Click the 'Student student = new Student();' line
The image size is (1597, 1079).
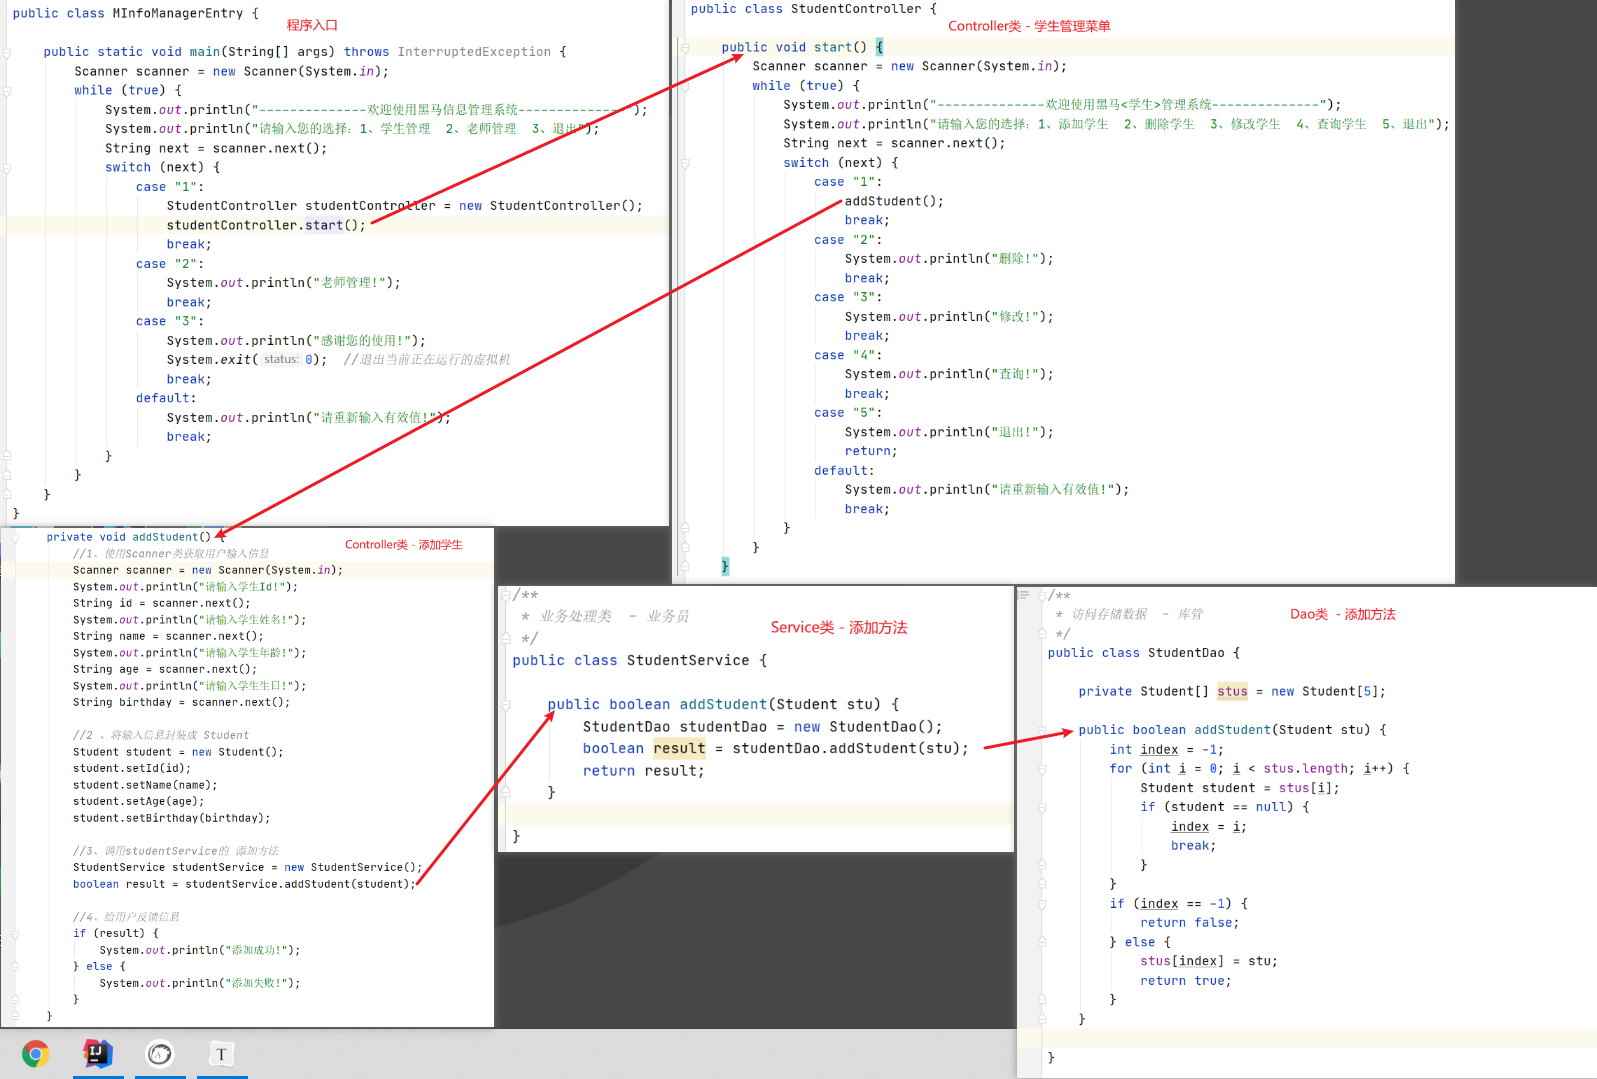(x=178, y=752)
